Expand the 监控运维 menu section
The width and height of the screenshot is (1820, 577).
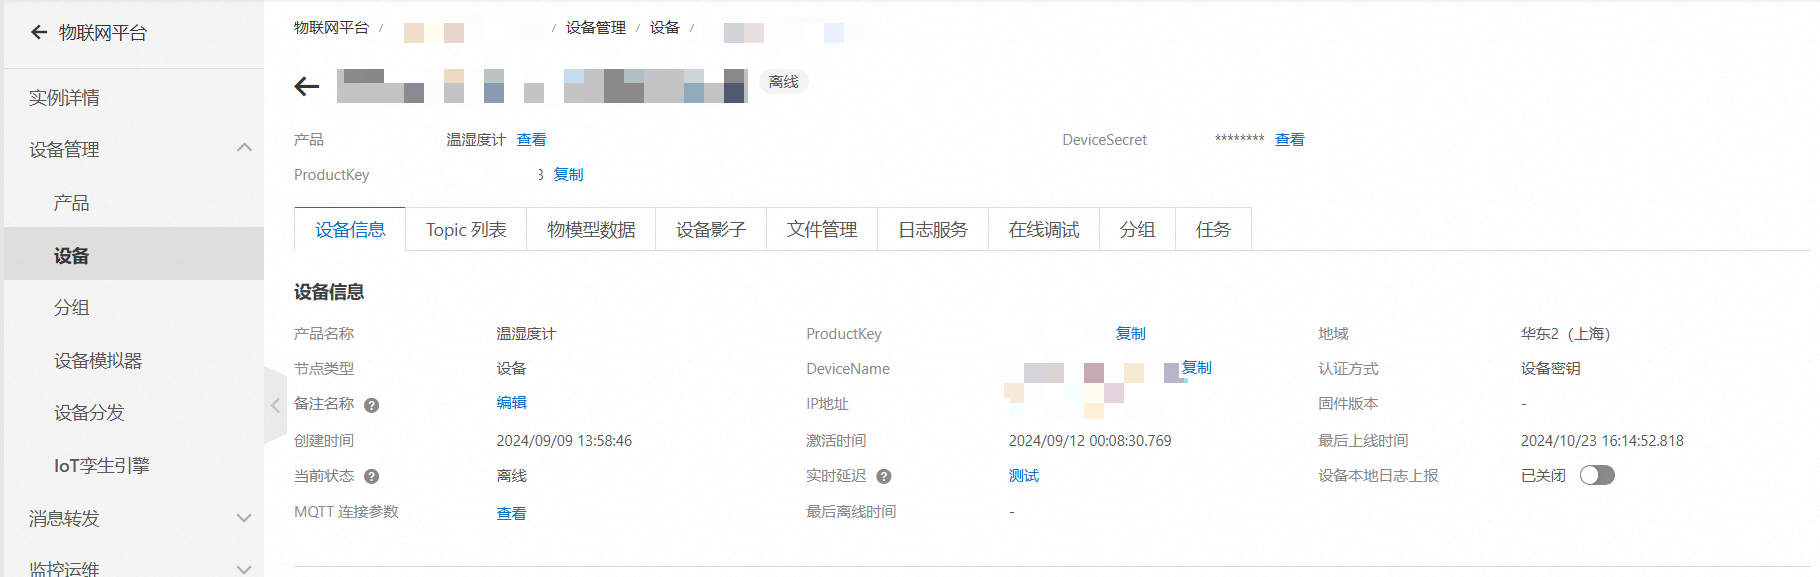click(243, 568)
